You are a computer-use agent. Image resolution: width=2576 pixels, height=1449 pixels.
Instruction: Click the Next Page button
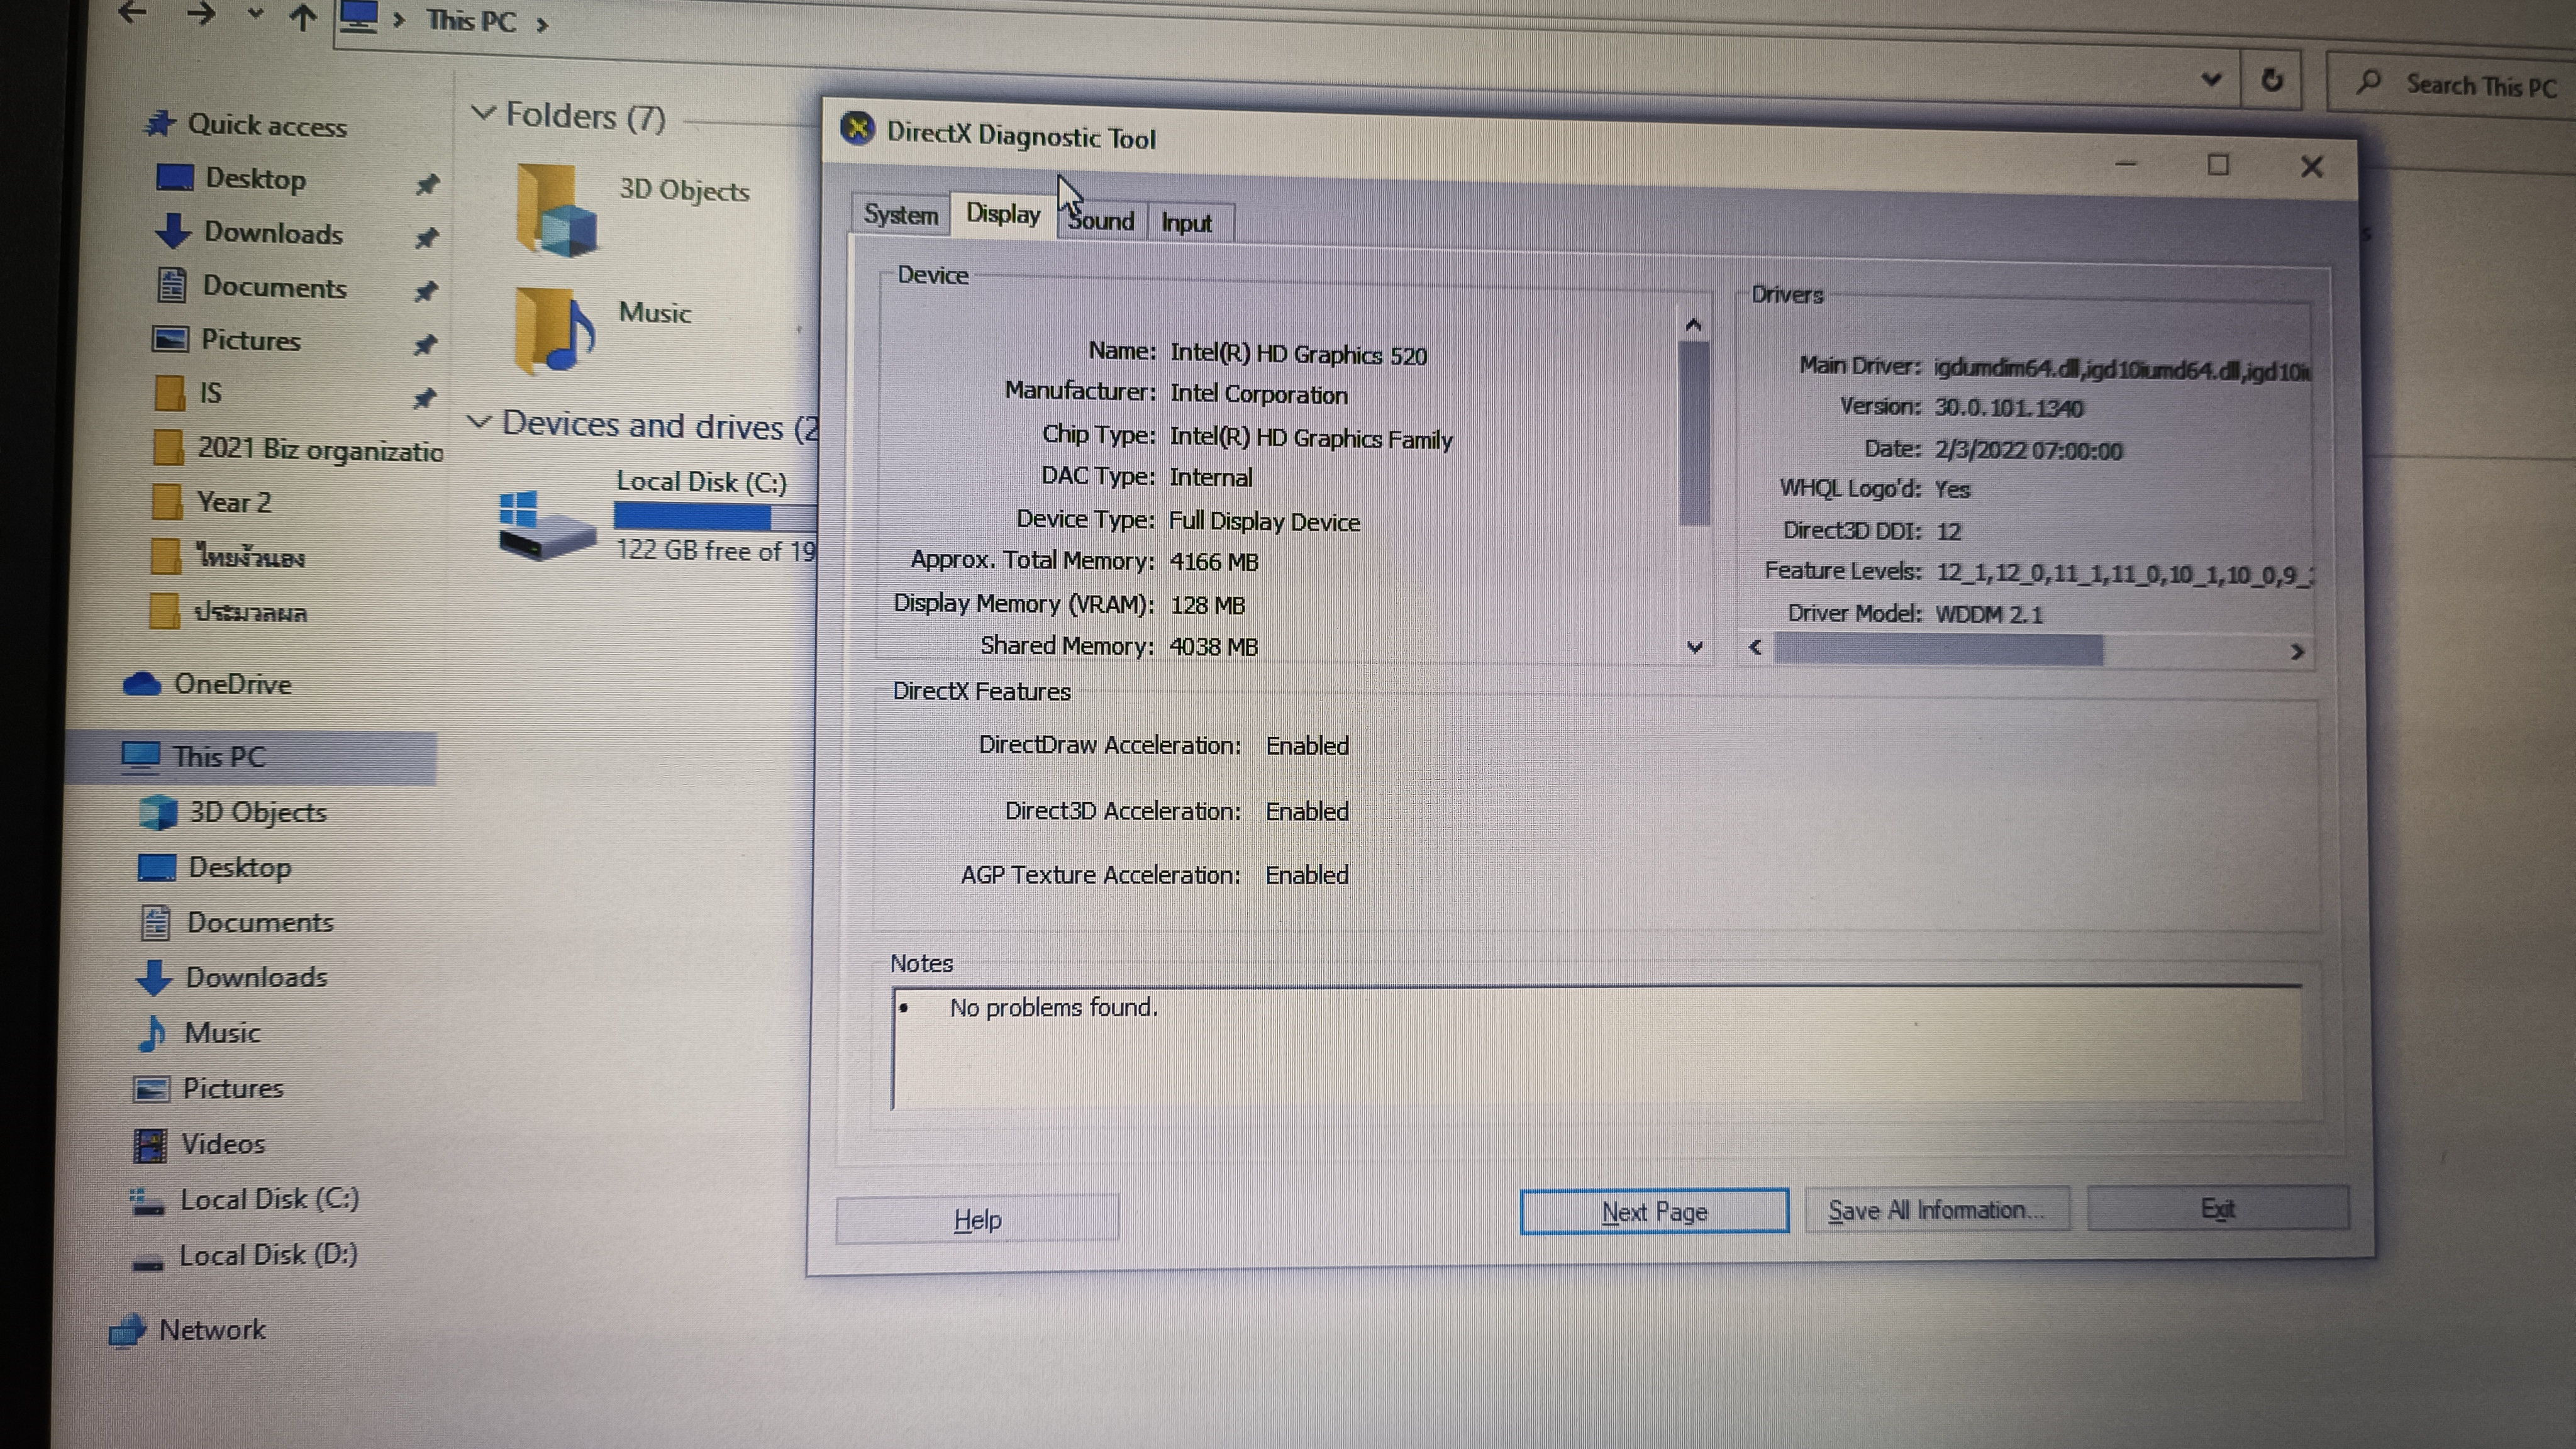click(1654, 1212)
